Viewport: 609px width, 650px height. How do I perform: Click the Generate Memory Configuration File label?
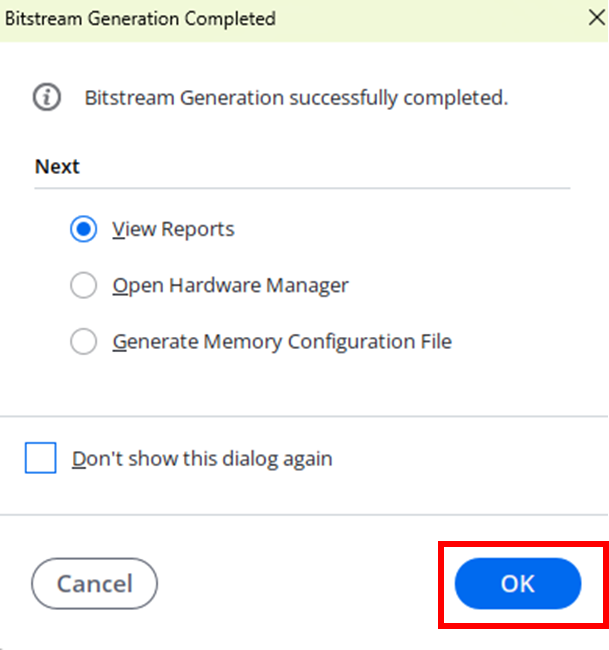click(x=282, y=342)
